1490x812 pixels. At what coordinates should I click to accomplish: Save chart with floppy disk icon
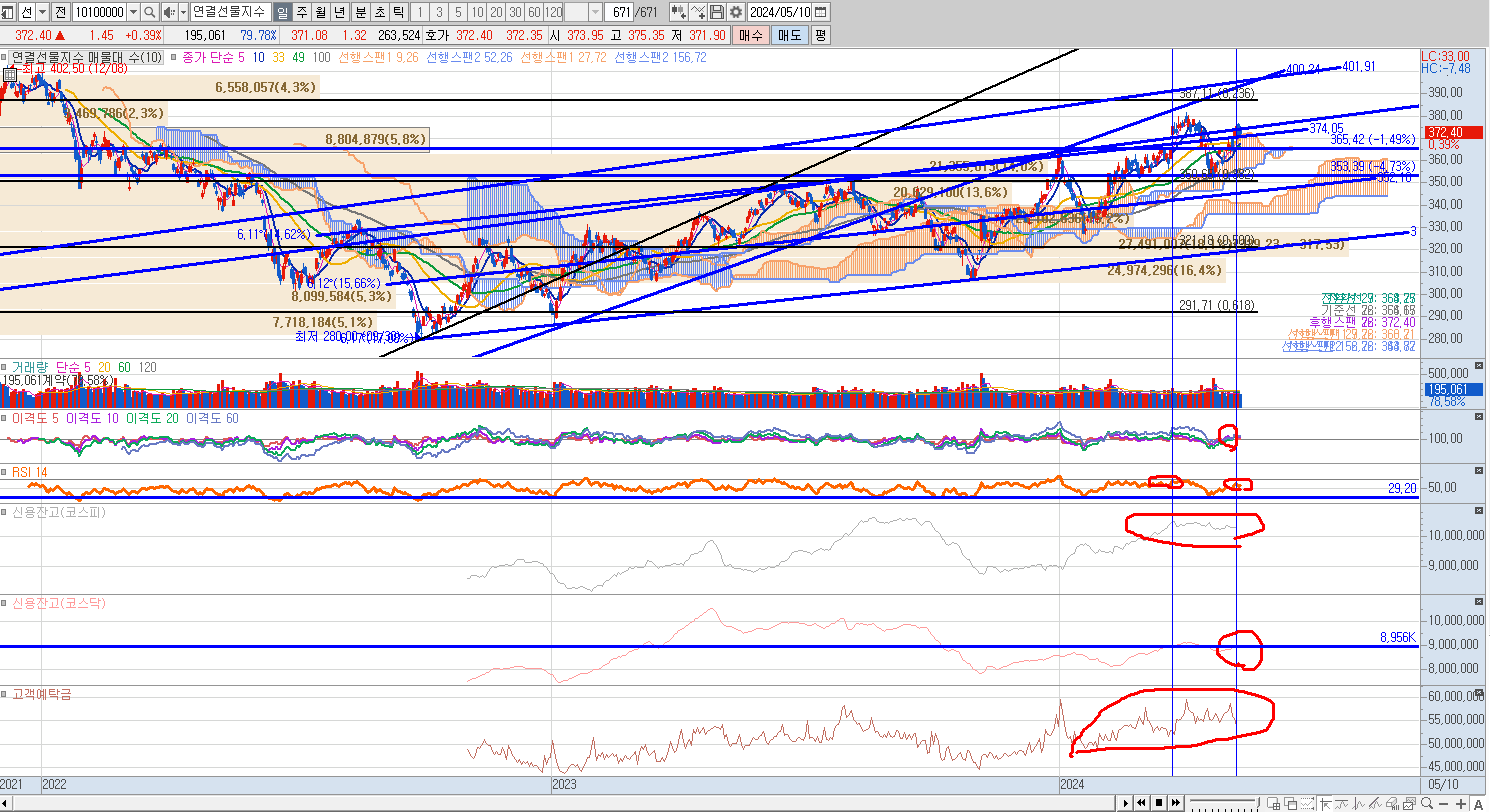(x=717, y=12)
